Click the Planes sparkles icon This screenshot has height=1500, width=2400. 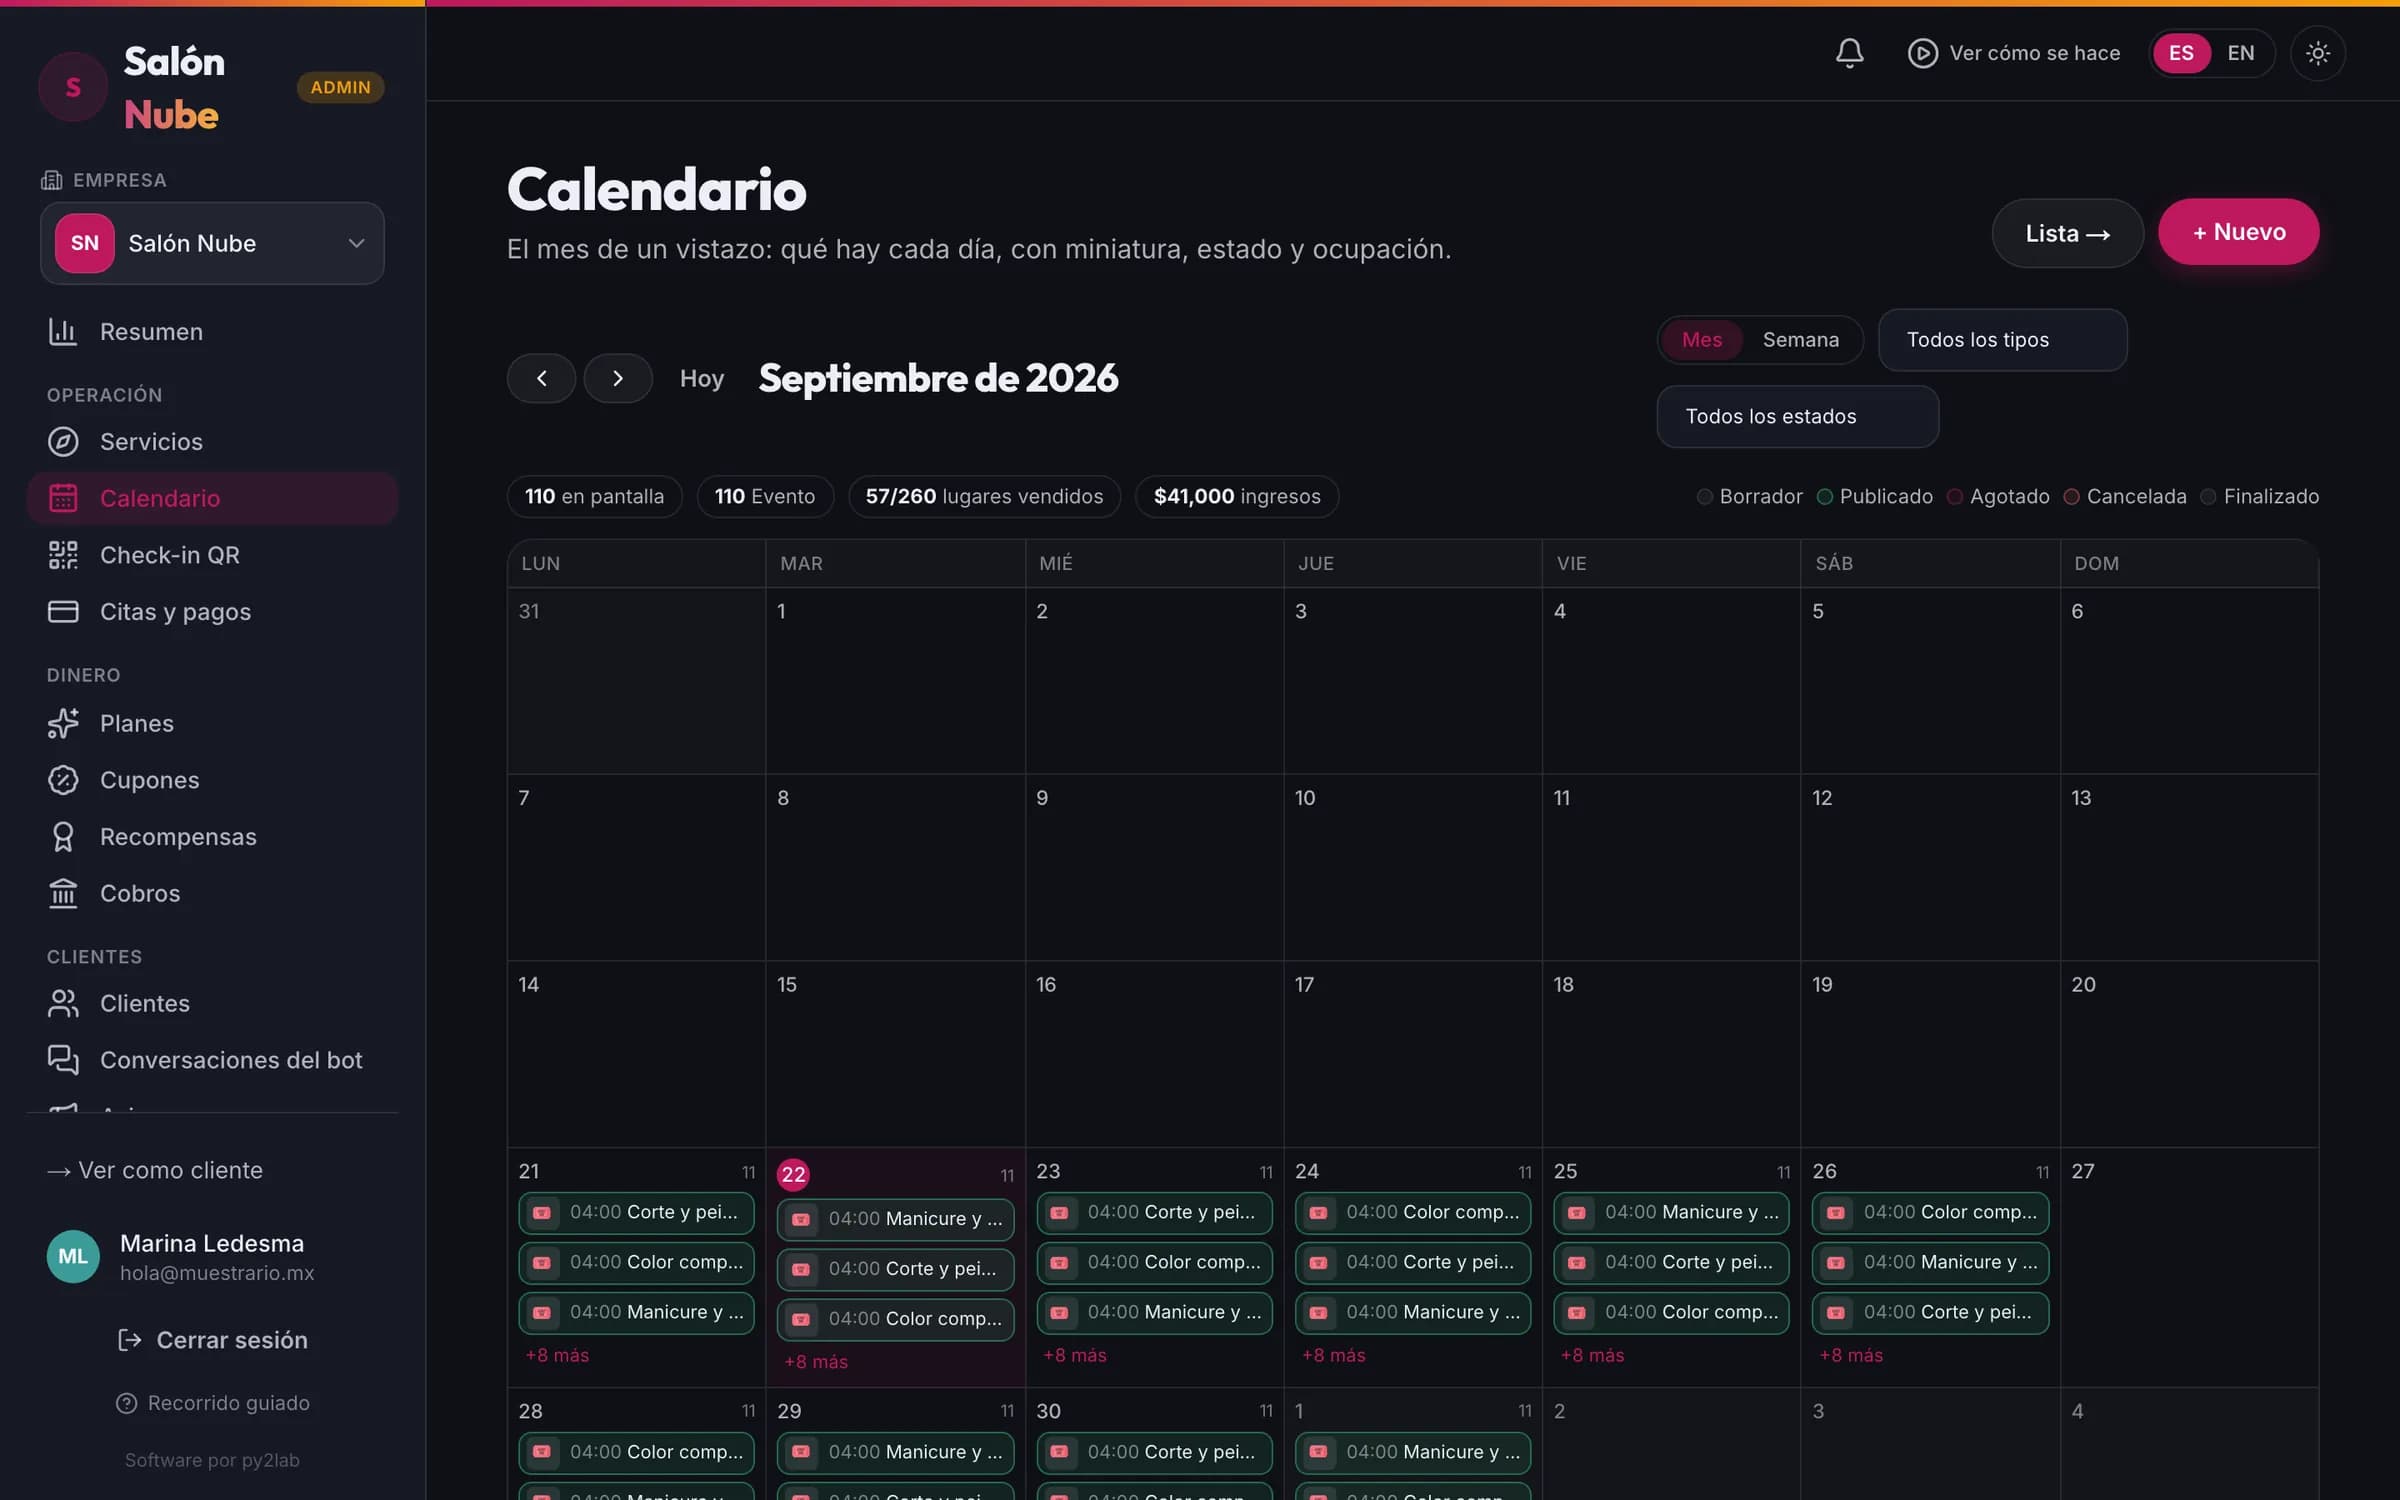point(63,723)
